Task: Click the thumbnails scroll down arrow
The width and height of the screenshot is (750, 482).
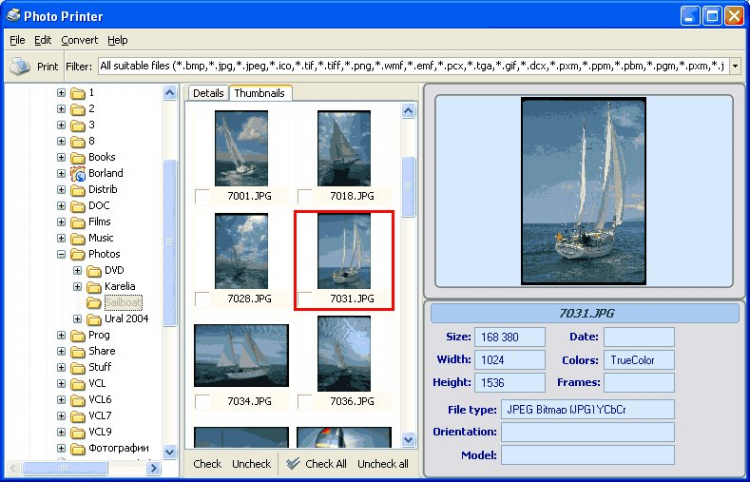Action: (408, 439)
